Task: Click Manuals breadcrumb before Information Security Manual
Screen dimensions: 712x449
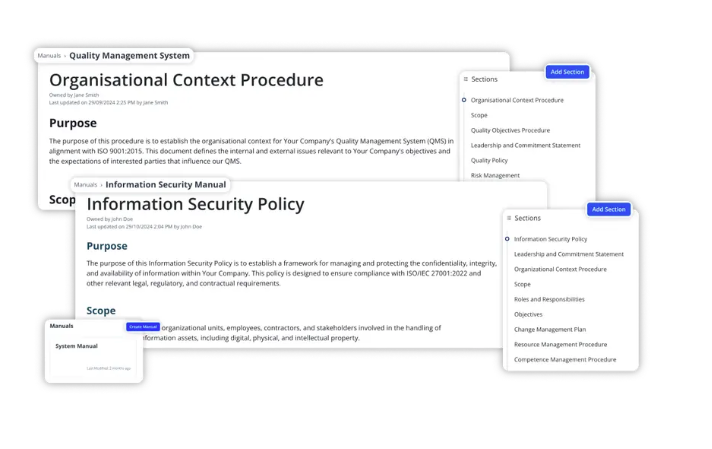Action: coord(85,185)
